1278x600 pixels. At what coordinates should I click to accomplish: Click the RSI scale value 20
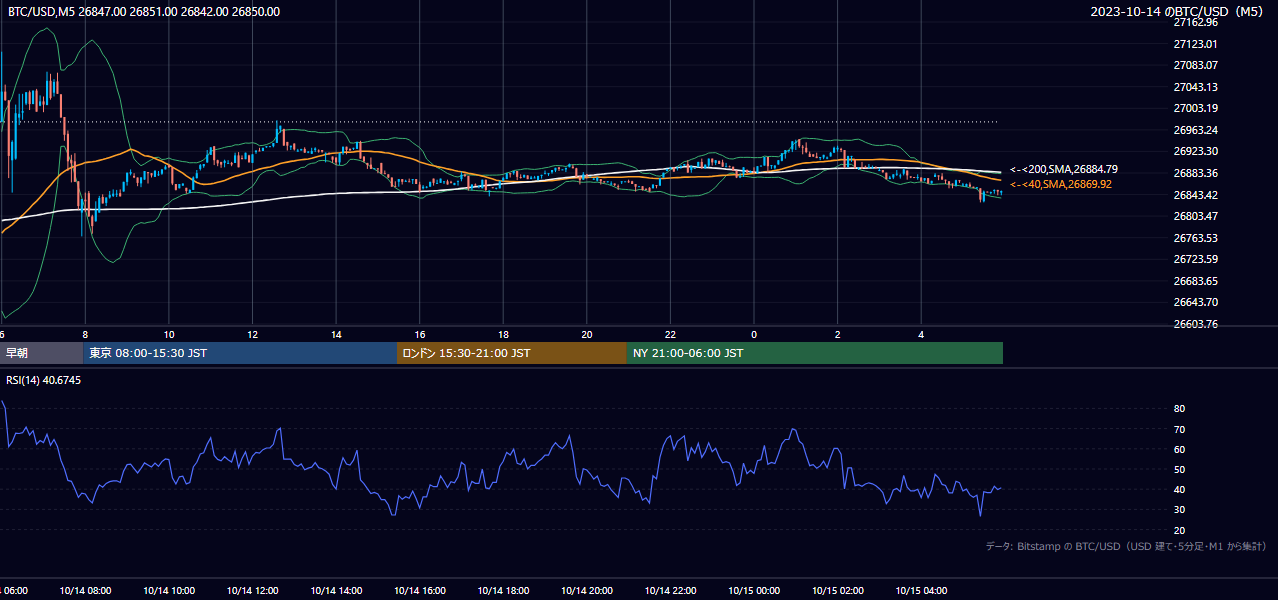(x=1180, y=530)
